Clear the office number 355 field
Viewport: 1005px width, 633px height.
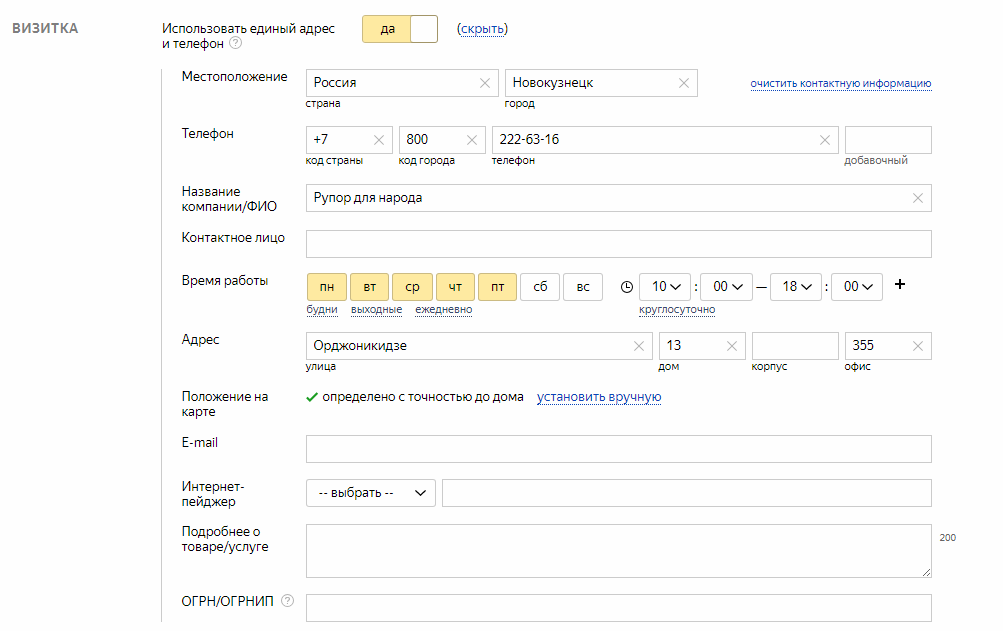pos(918,346)
